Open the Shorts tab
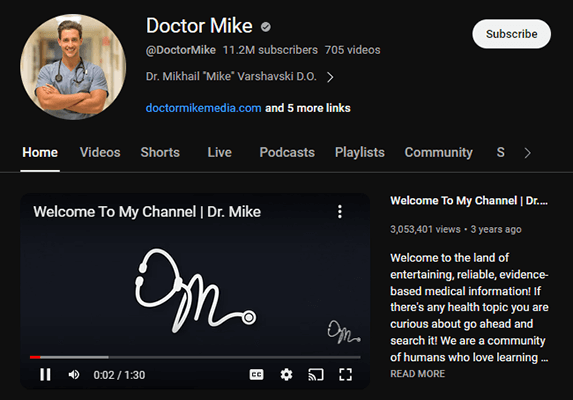Image resolution: width=573 pixels, height=400 pixels. point(160,152)
